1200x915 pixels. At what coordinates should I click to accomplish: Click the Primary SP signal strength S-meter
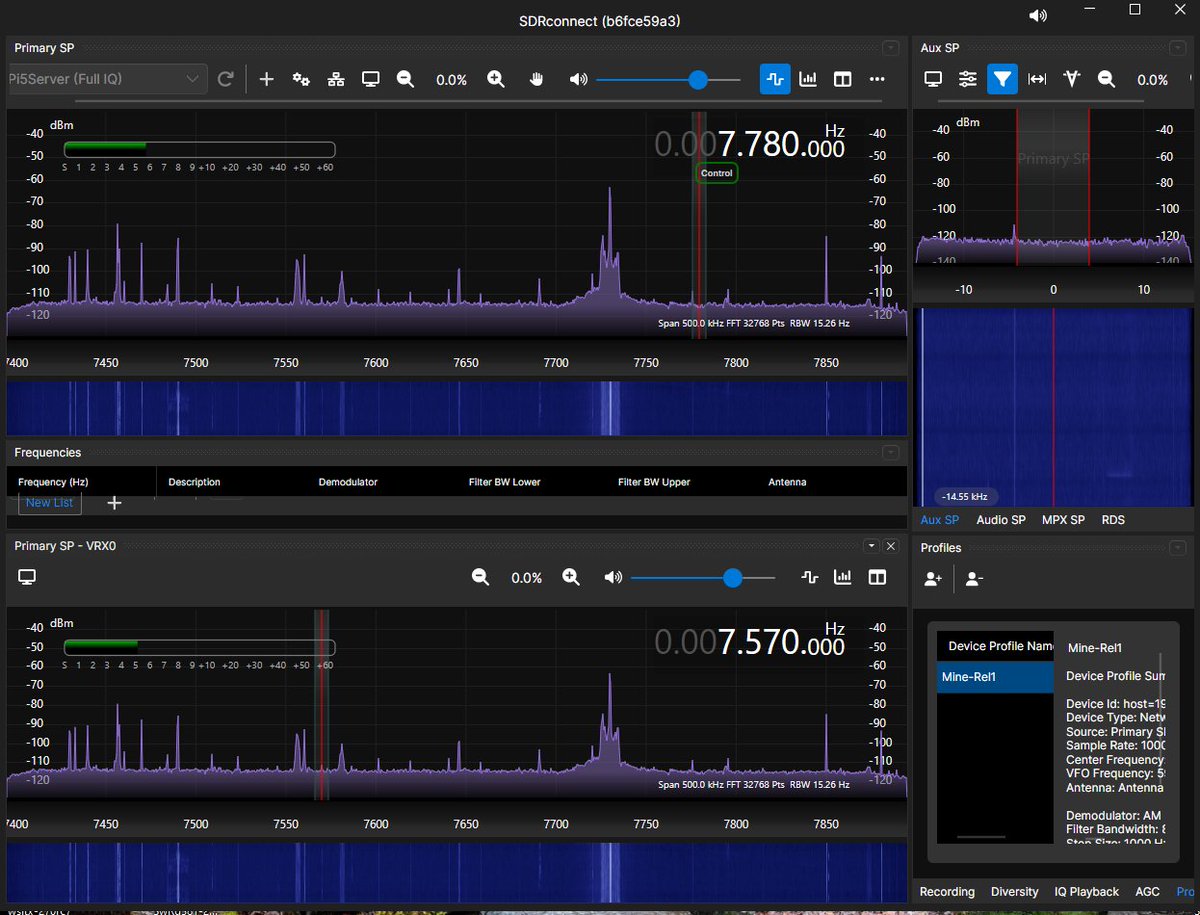pyautogui.click(x=199, y=149)
